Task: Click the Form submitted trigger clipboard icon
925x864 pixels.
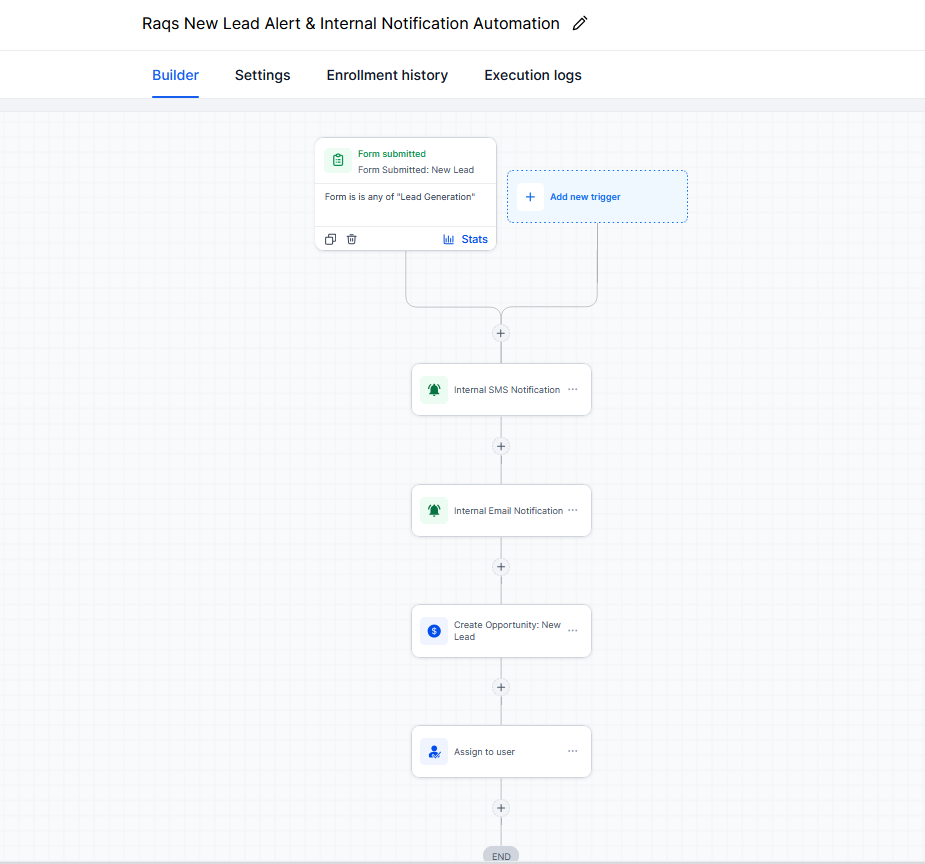Action: (x=338, y=160)
